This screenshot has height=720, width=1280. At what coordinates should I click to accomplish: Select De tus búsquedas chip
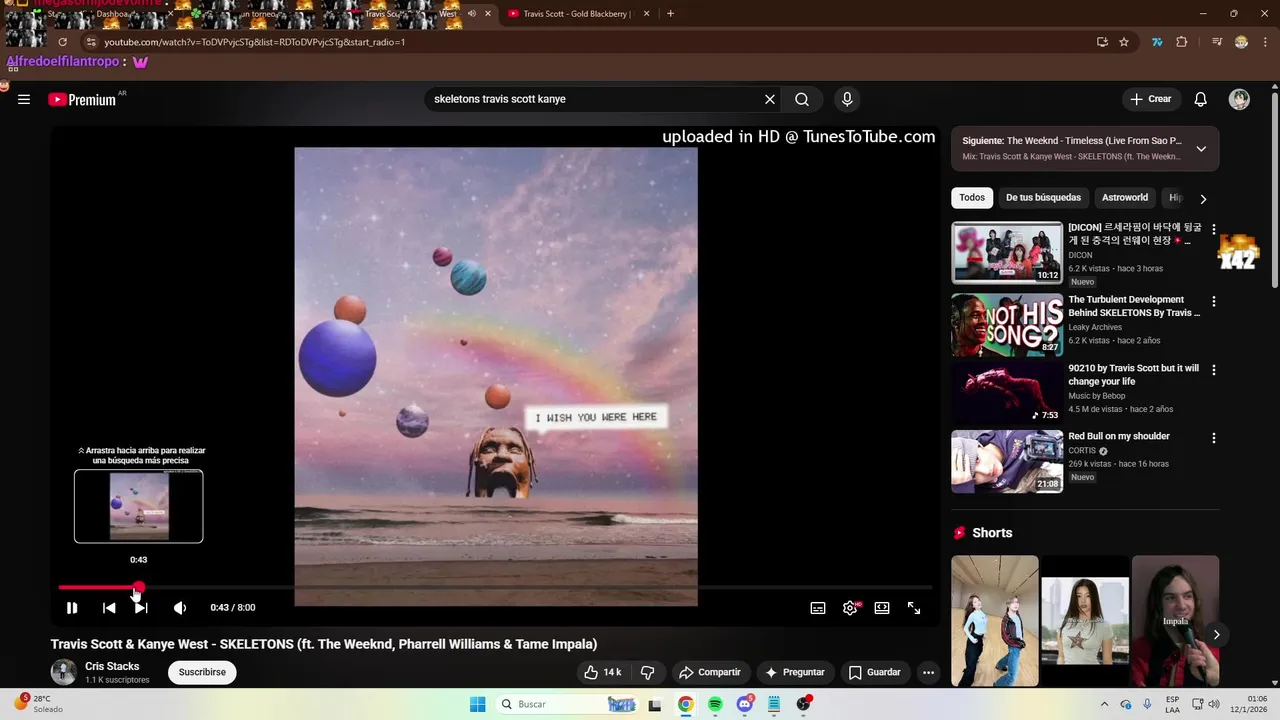[x=1043, y=198]
